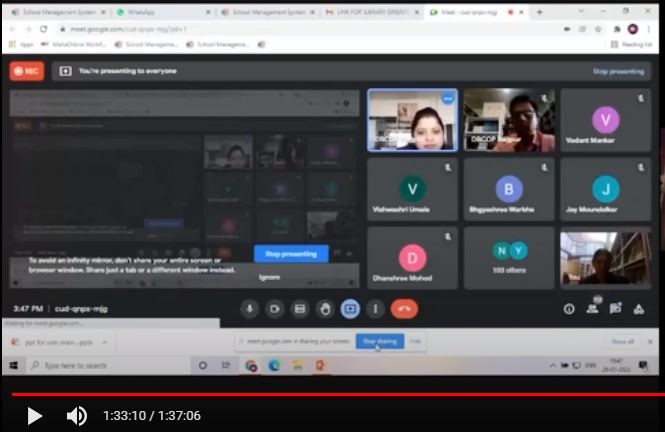
Task: Turn off the camera in Meet
Action: (x=274, y=309)
